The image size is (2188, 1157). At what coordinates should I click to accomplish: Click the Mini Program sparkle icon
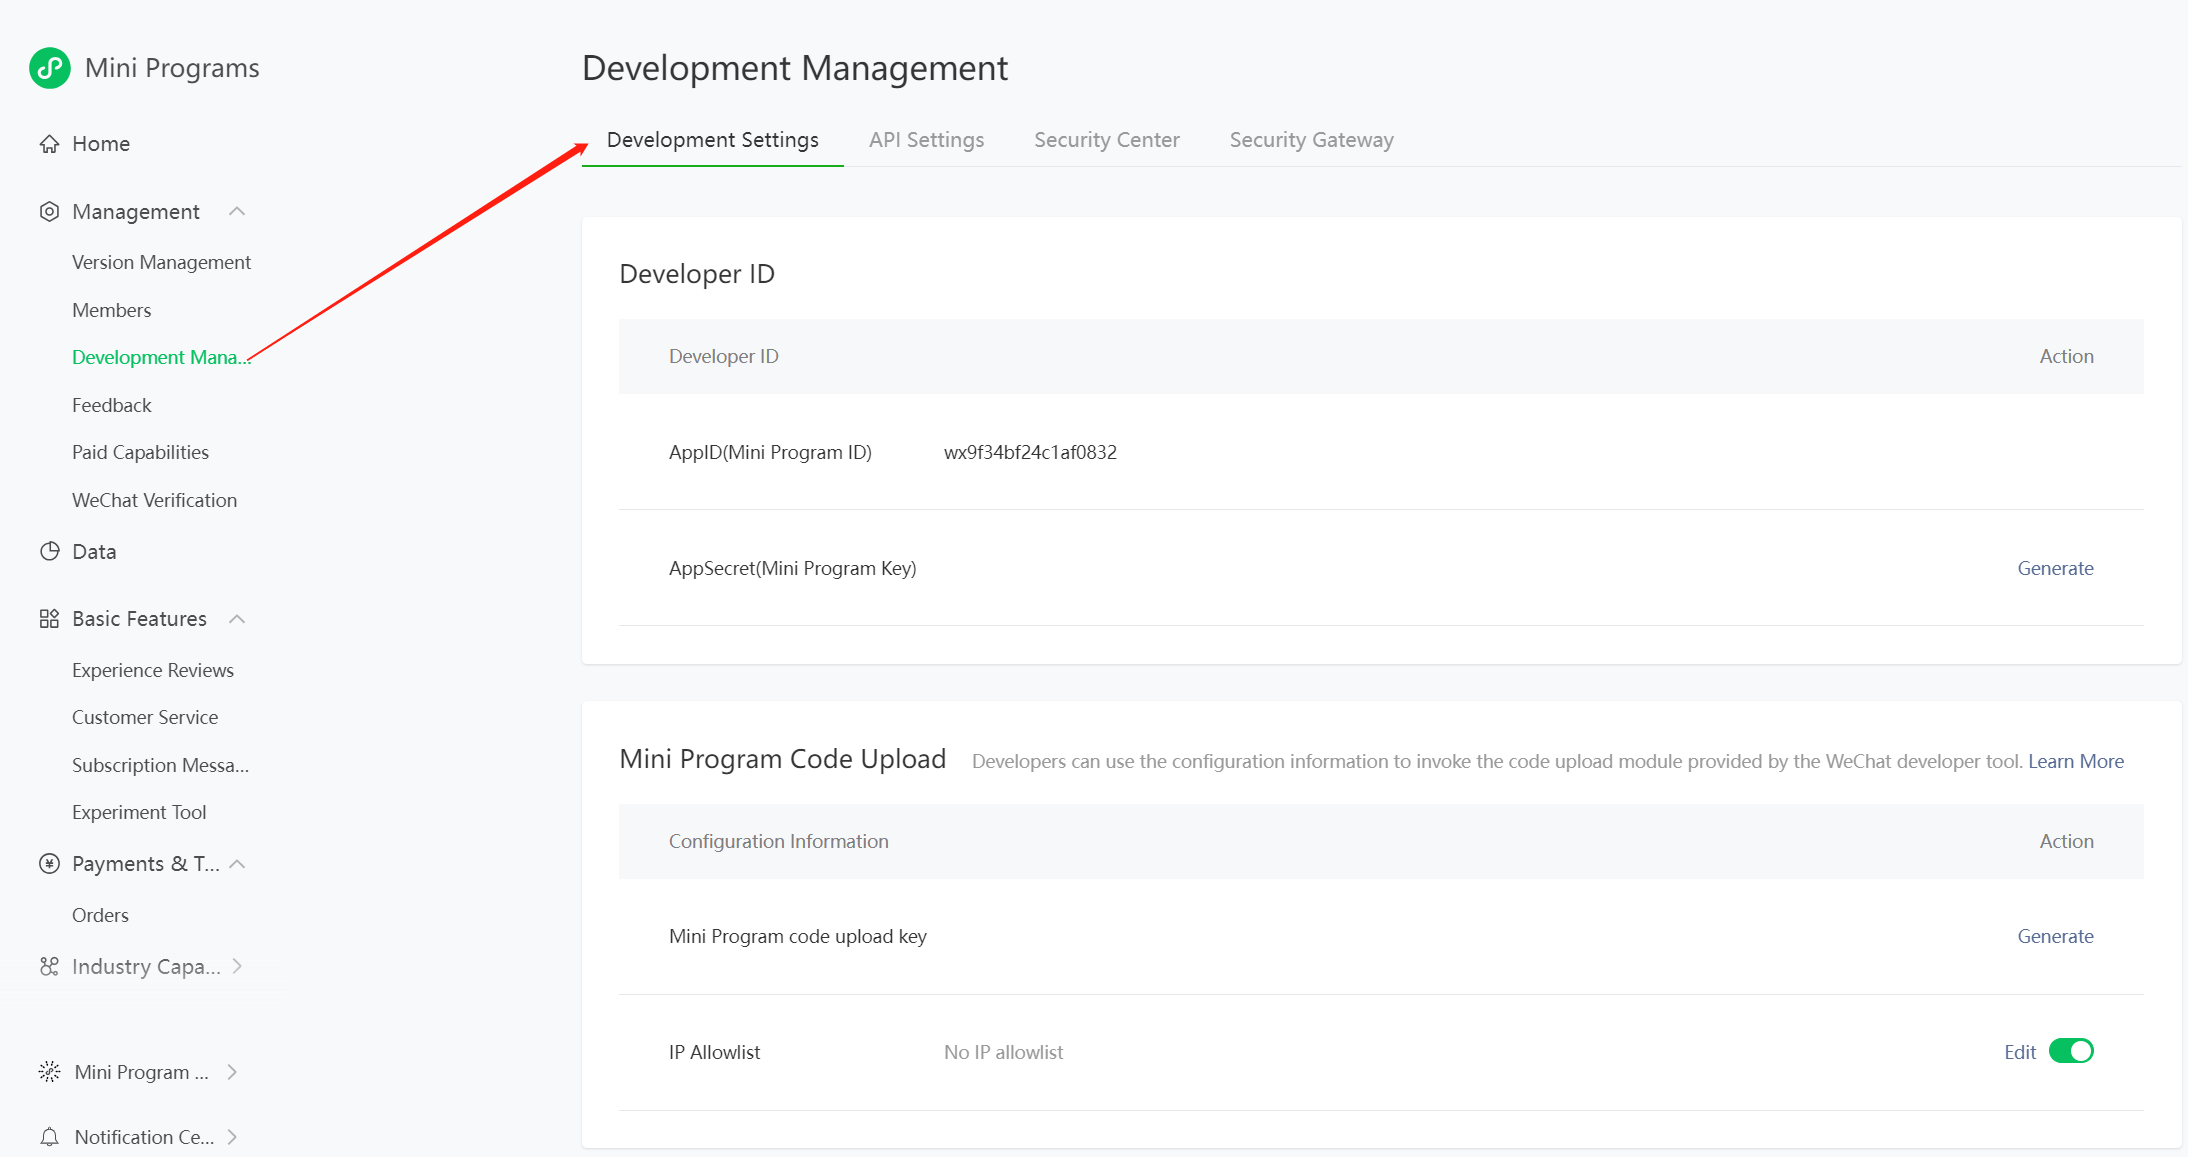49,1072
